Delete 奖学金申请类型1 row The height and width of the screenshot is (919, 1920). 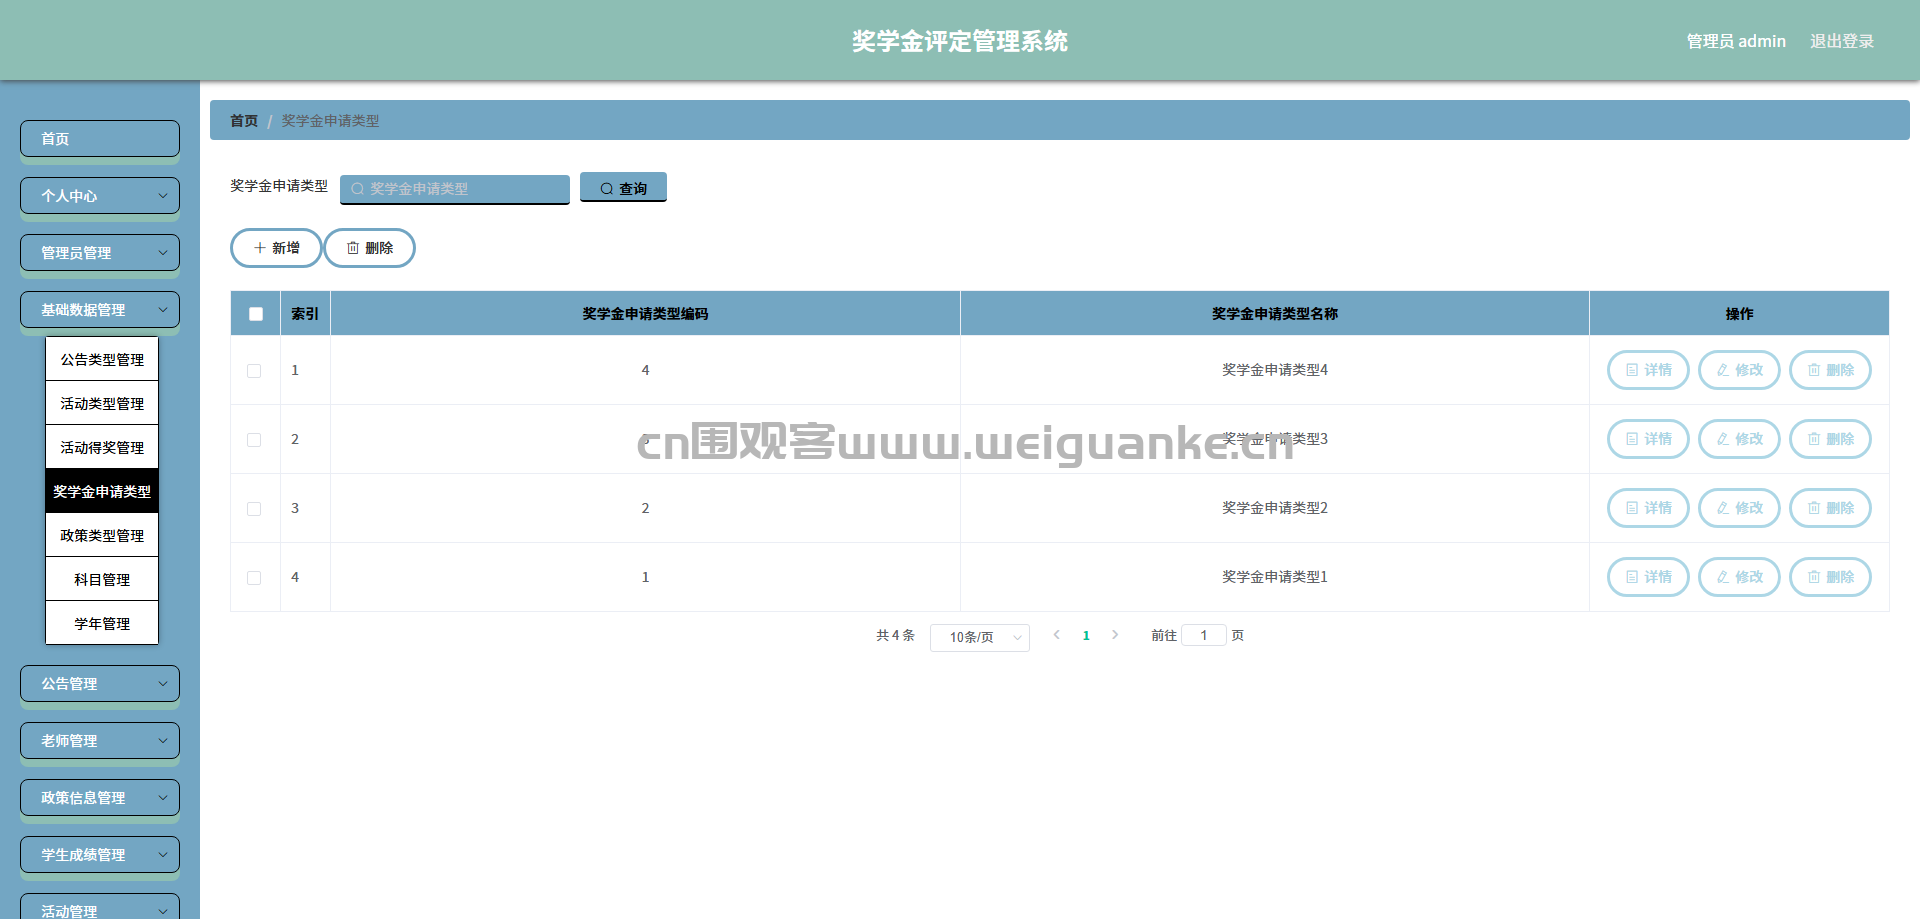coord(1830,577)
